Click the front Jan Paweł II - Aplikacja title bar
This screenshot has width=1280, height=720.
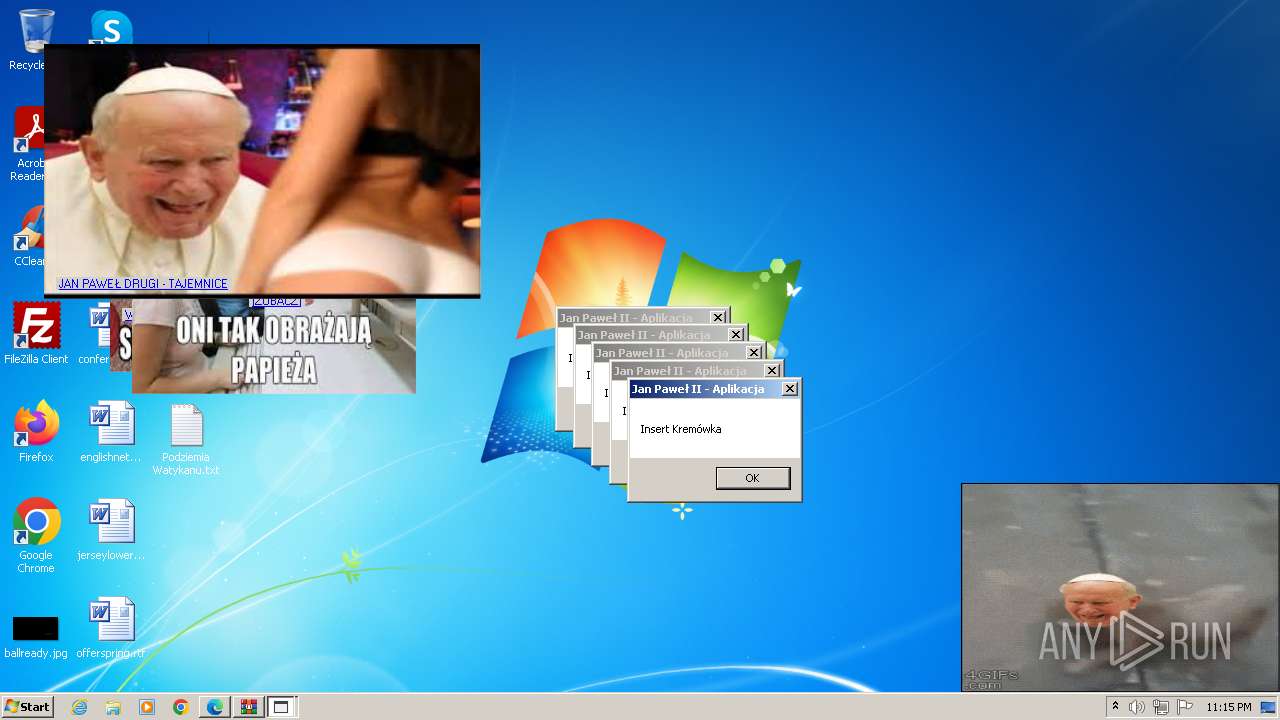coord(705,389)
